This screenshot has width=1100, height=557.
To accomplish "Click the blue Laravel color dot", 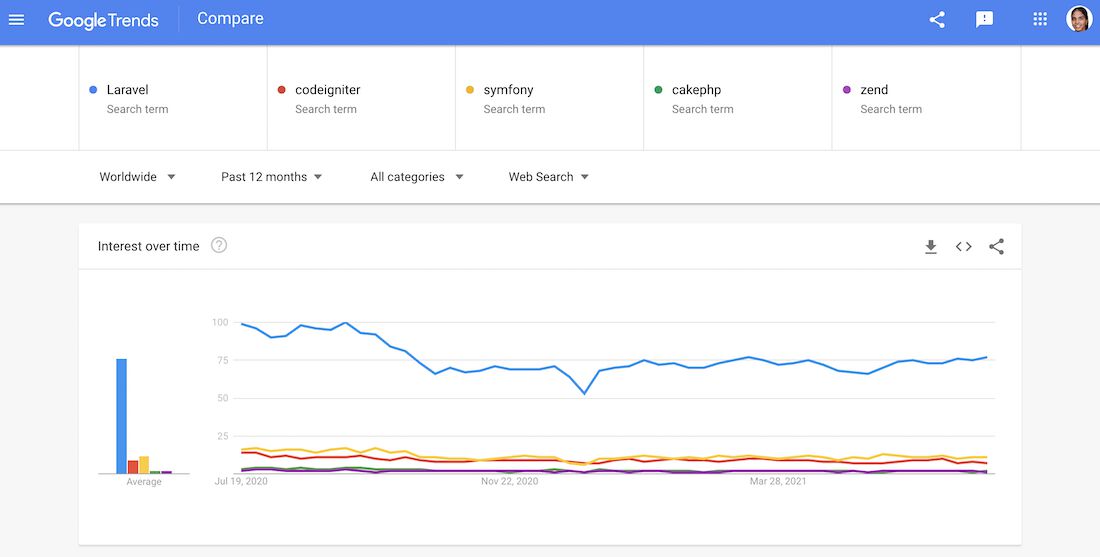I will [x=93, y=90].
